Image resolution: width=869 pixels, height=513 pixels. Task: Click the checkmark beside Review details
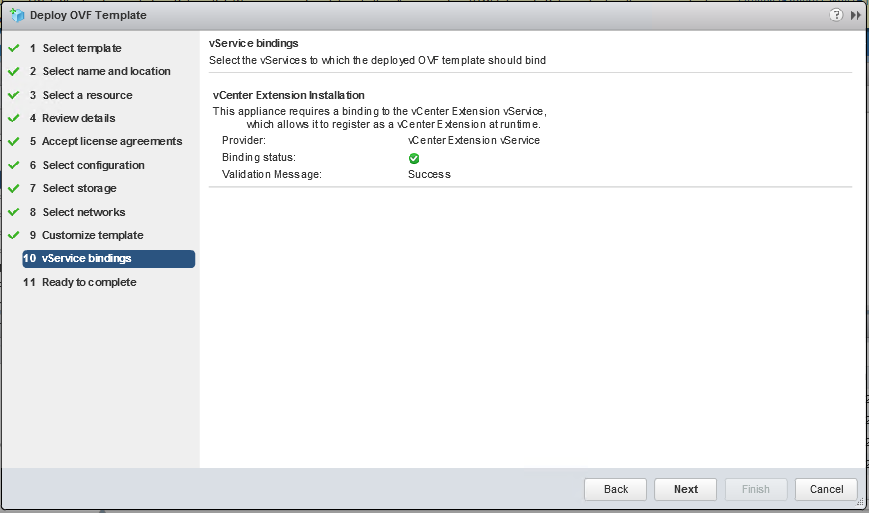pyautogui.click(x=14, y=118)
